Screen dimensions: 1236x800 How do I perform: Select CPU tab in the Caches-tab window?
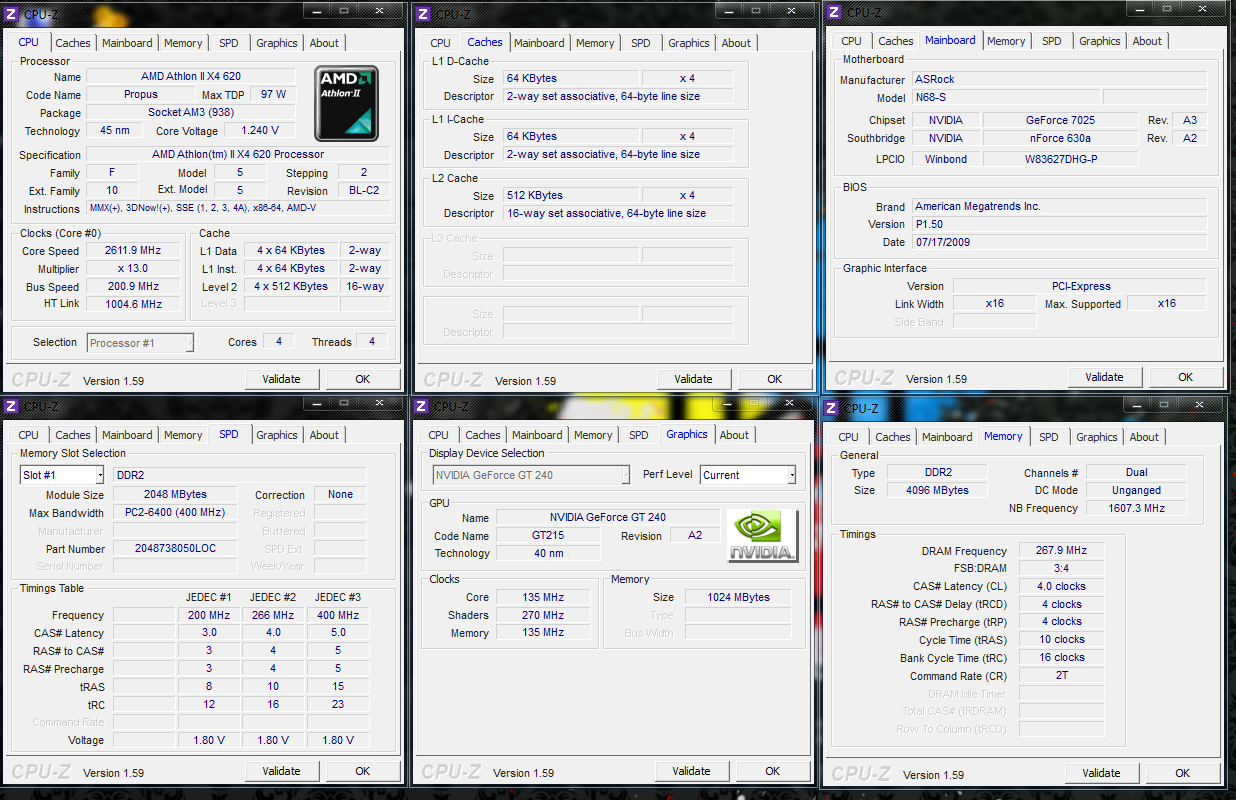pos(441,43)
